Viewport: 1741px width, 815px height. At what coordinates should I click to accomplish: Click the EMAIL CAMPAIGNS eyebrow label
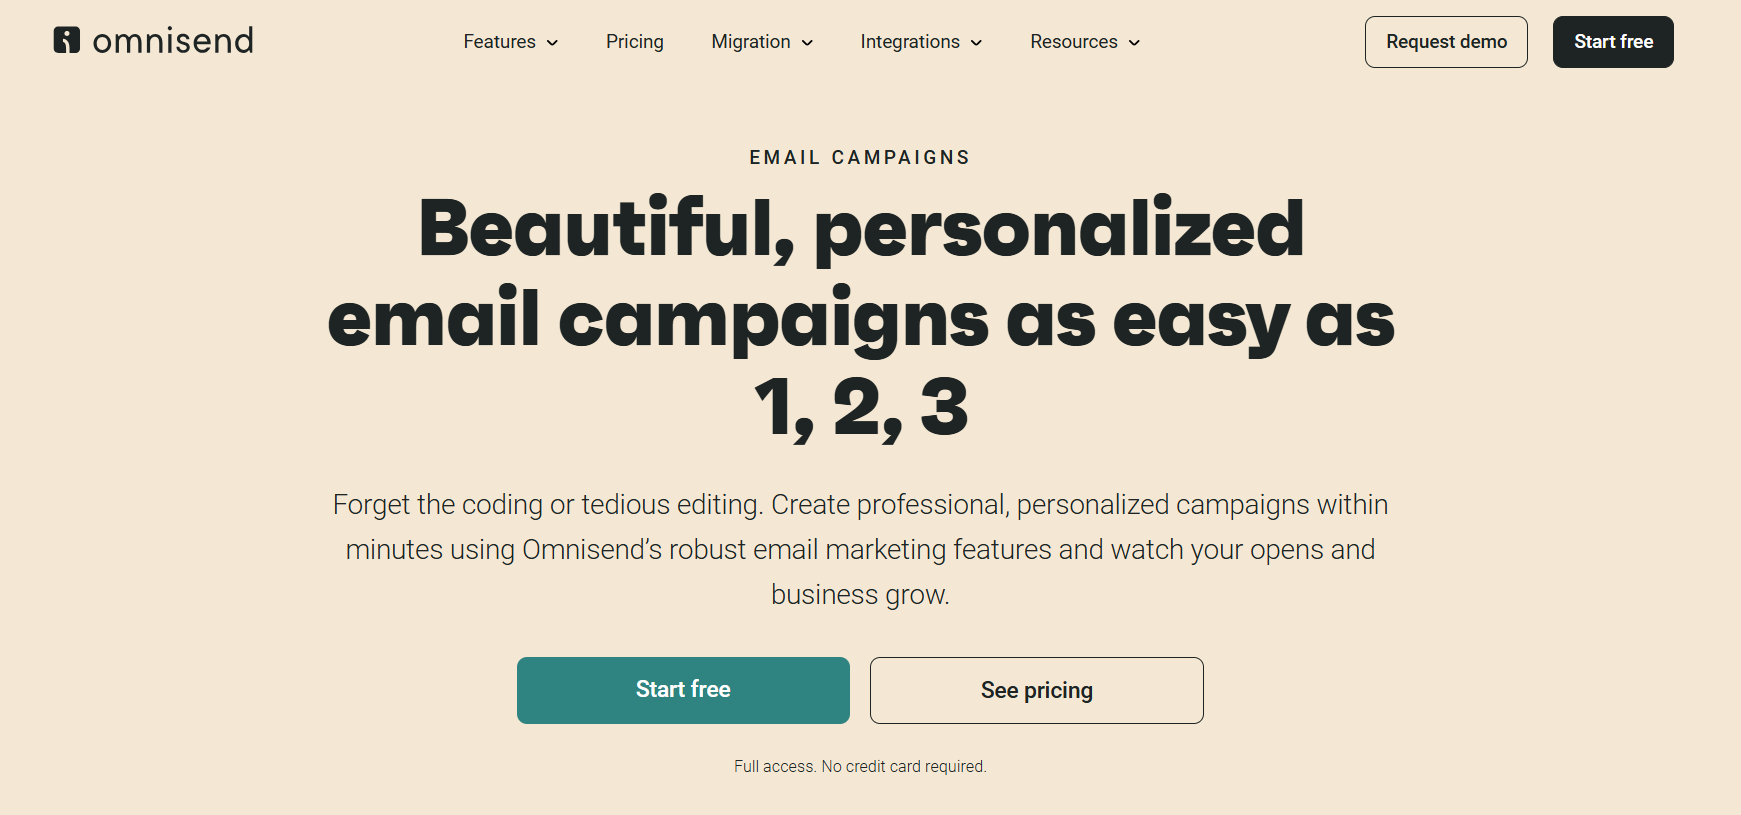[859, 157]
